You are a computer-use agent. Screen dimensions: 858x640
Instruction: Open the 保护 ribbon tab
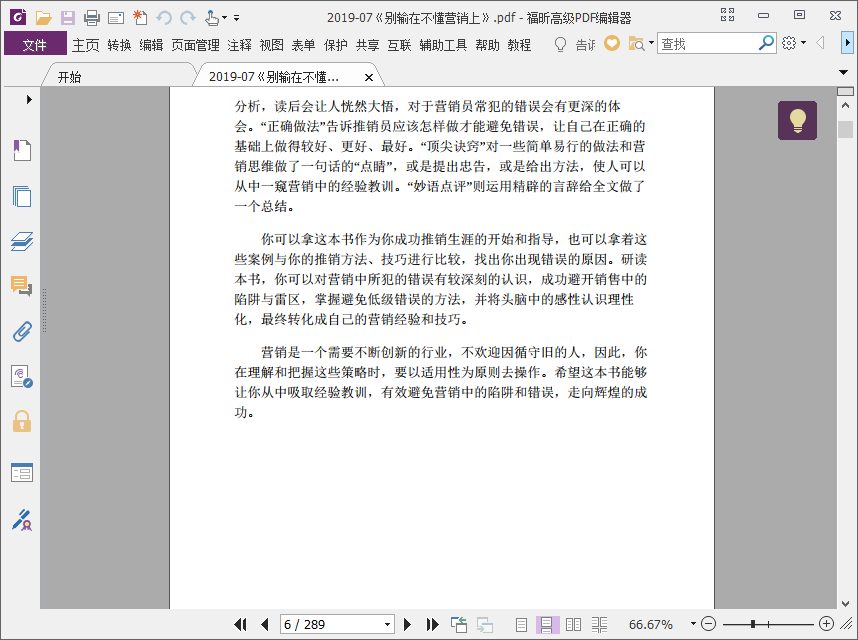click(335, 45)
